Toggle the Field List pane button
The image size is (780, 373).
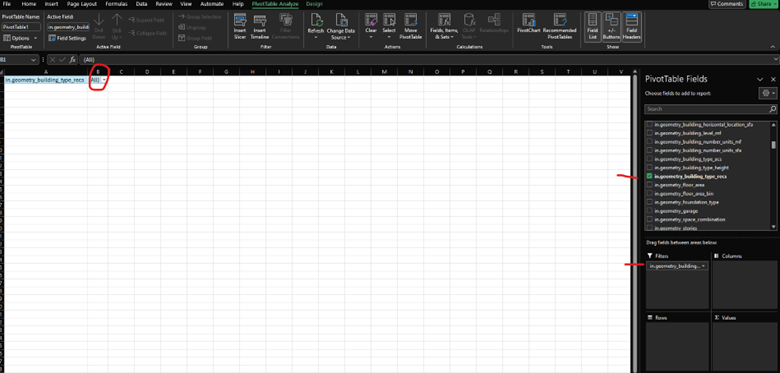(592, 27)
